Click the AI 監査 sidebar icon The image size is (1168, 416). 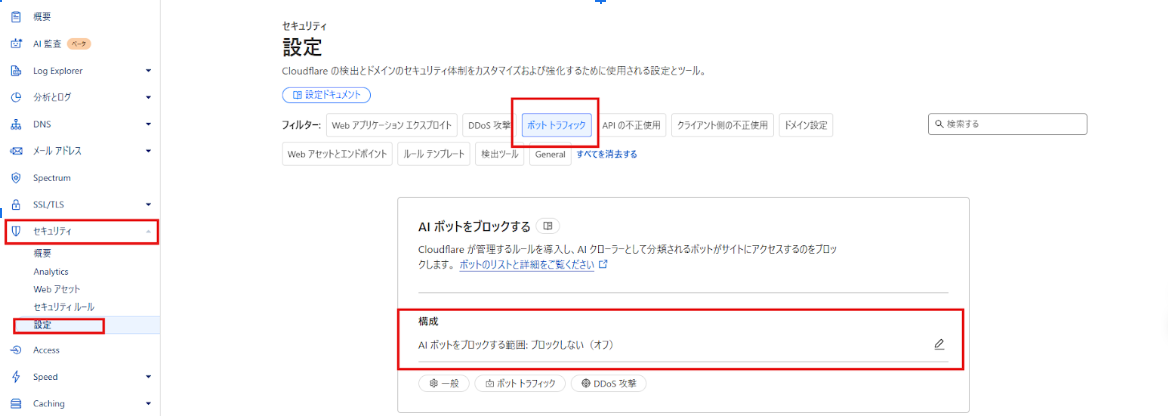[15, 43]
